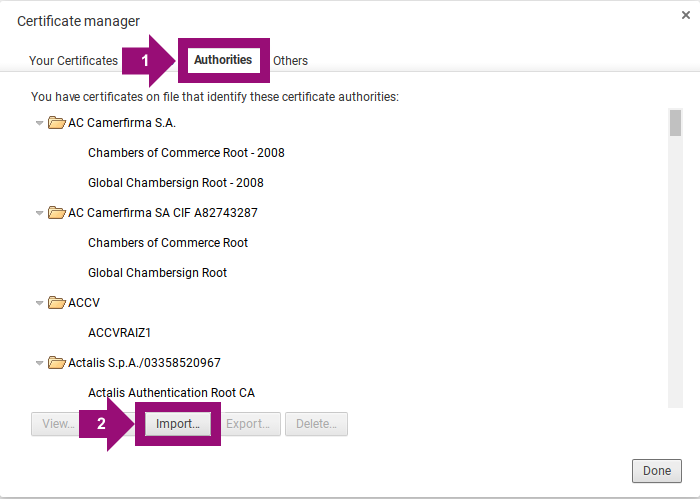Select Global Chambersign Root - 2008 certificate
Screen dimensions: 700x499
pyautogui.click(x=175, y=183)
